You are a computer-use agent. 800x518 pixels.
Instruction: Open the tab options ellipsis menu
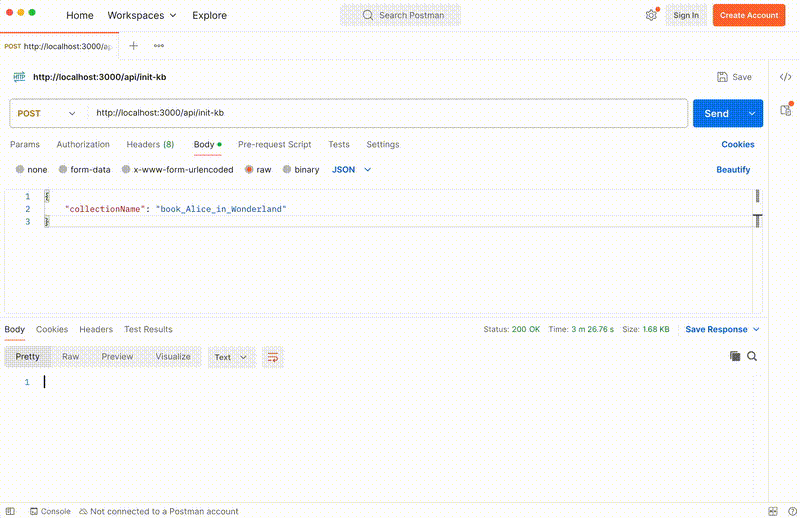159,46
